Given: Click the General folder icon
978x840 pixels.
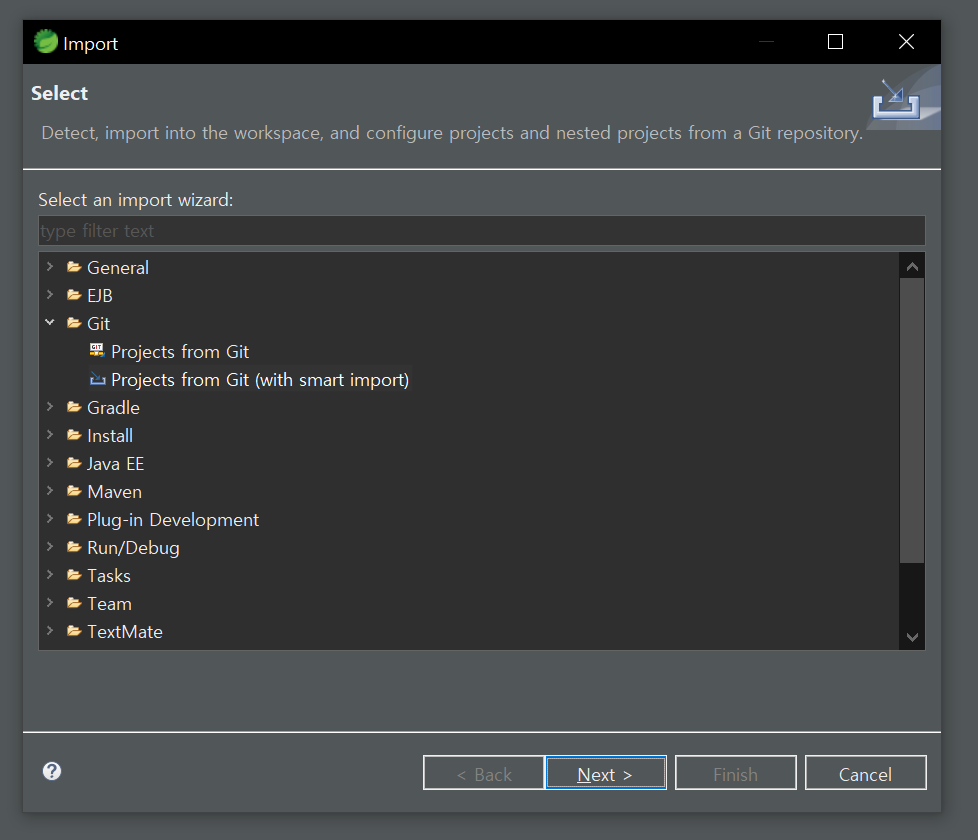Looking at the screenshot, I should click(74, 268).
